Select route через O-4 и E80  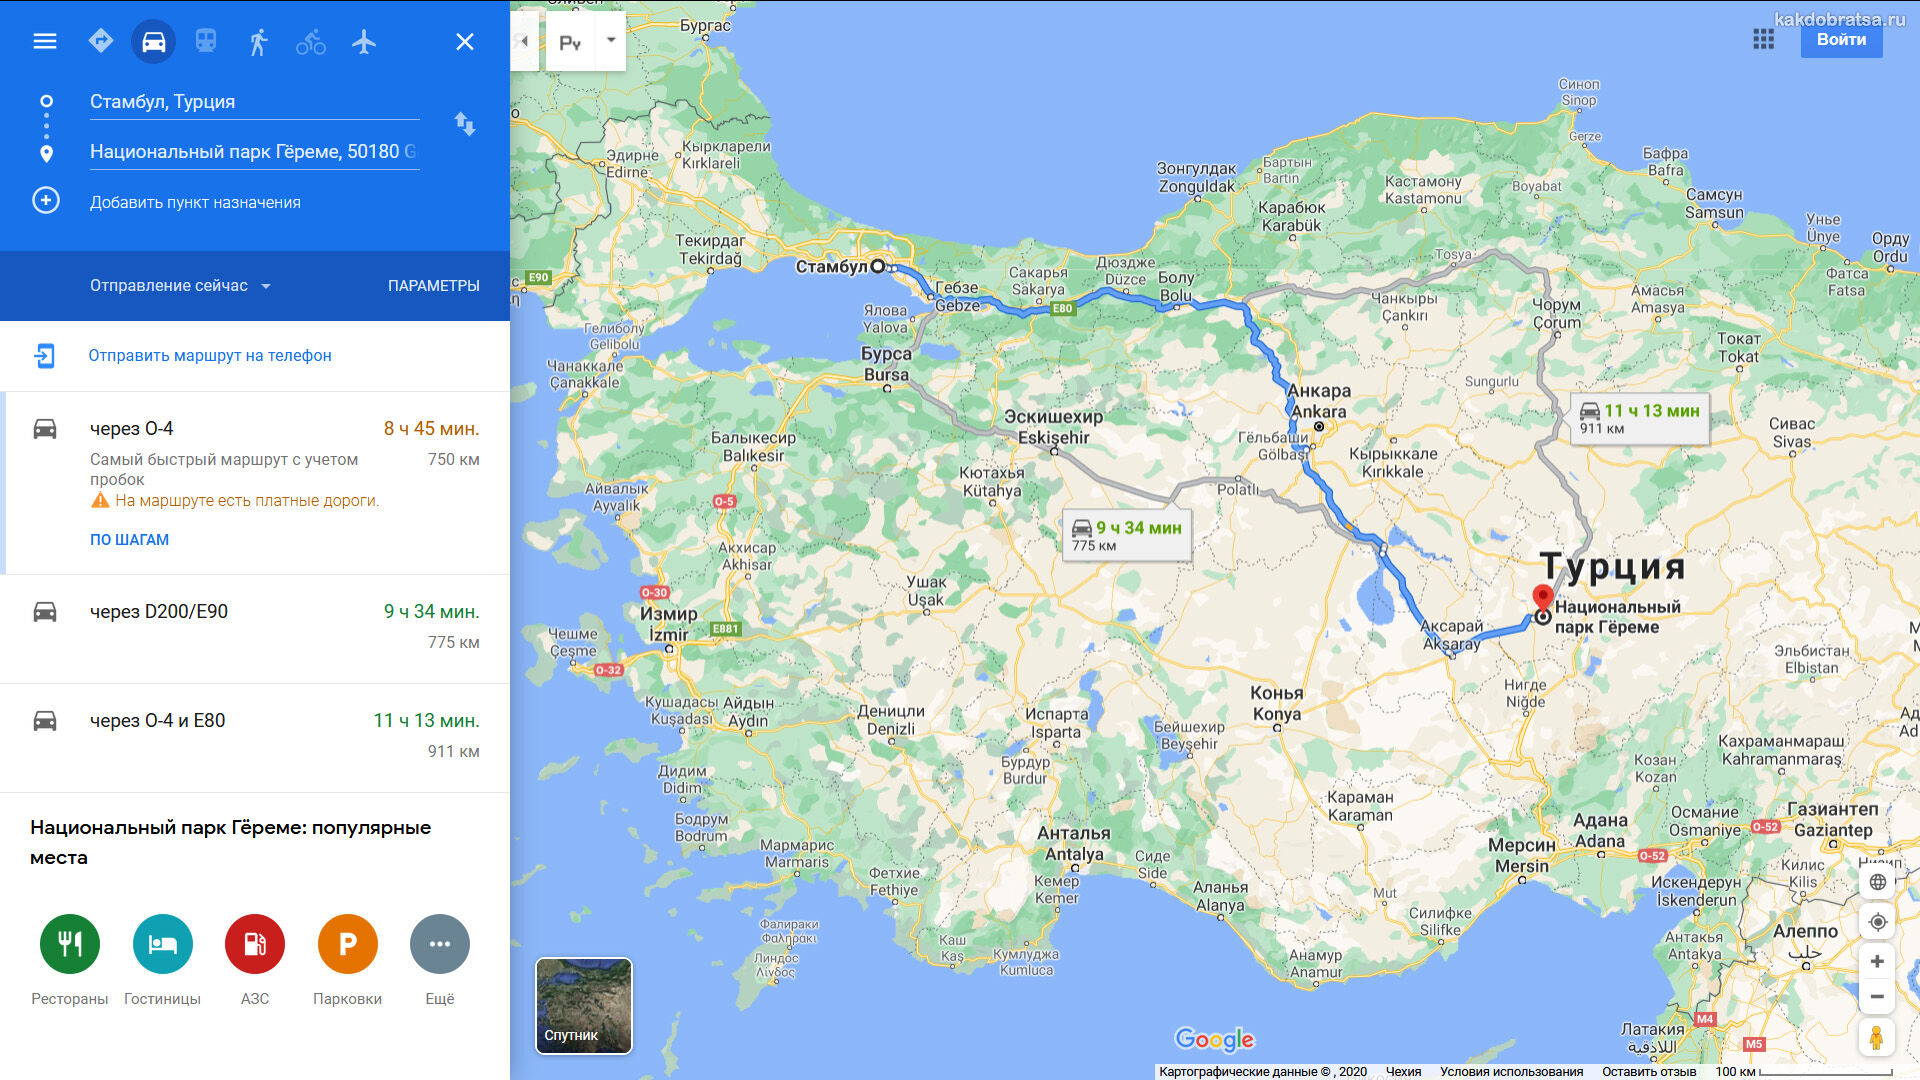[x=255, y=738]
